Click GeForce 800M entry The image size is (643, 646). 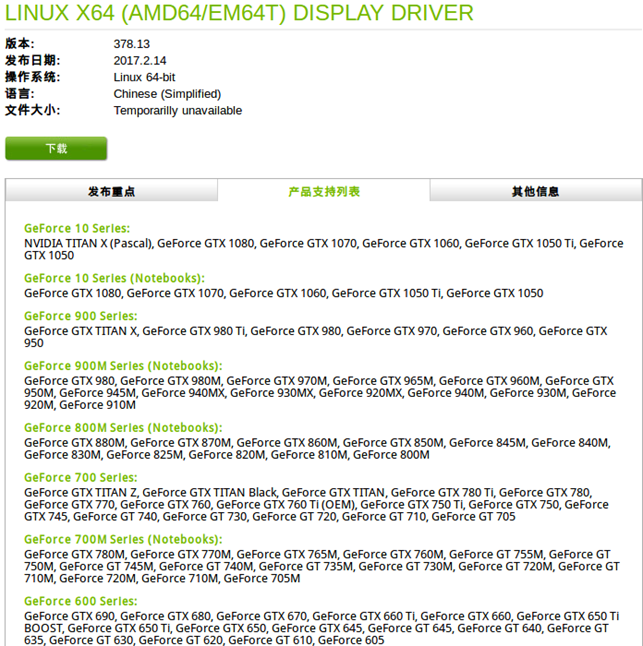tap(391, 454)
